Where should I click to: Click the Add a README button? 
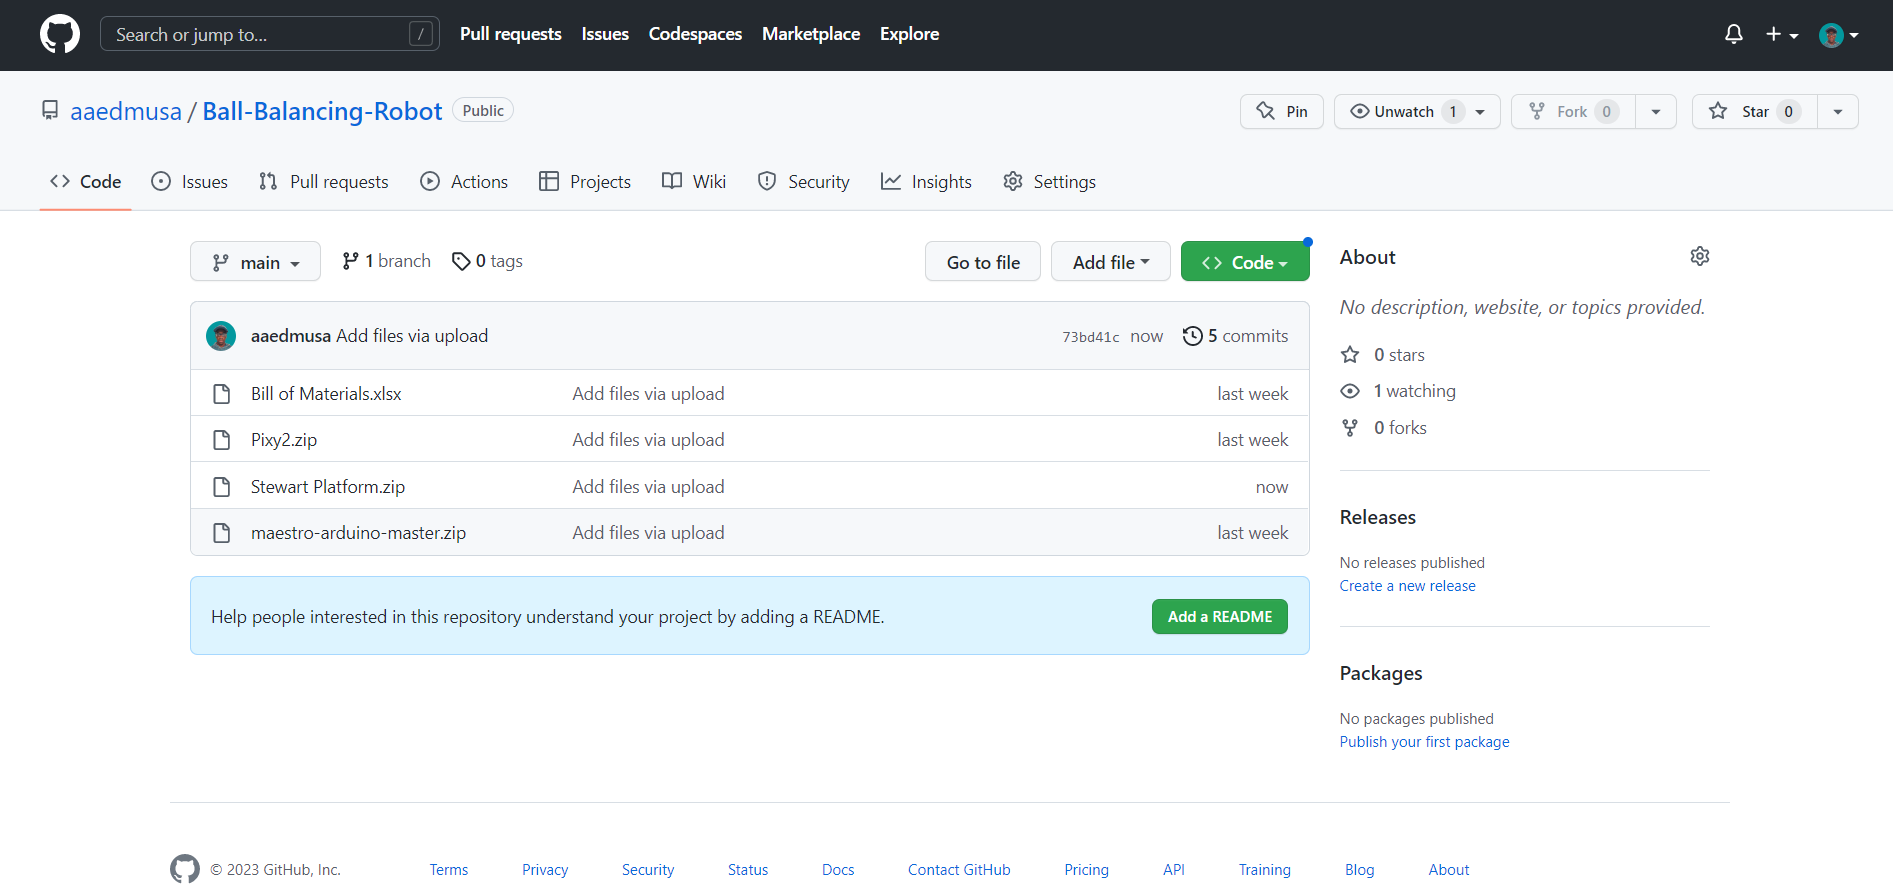coord(1219,617)
